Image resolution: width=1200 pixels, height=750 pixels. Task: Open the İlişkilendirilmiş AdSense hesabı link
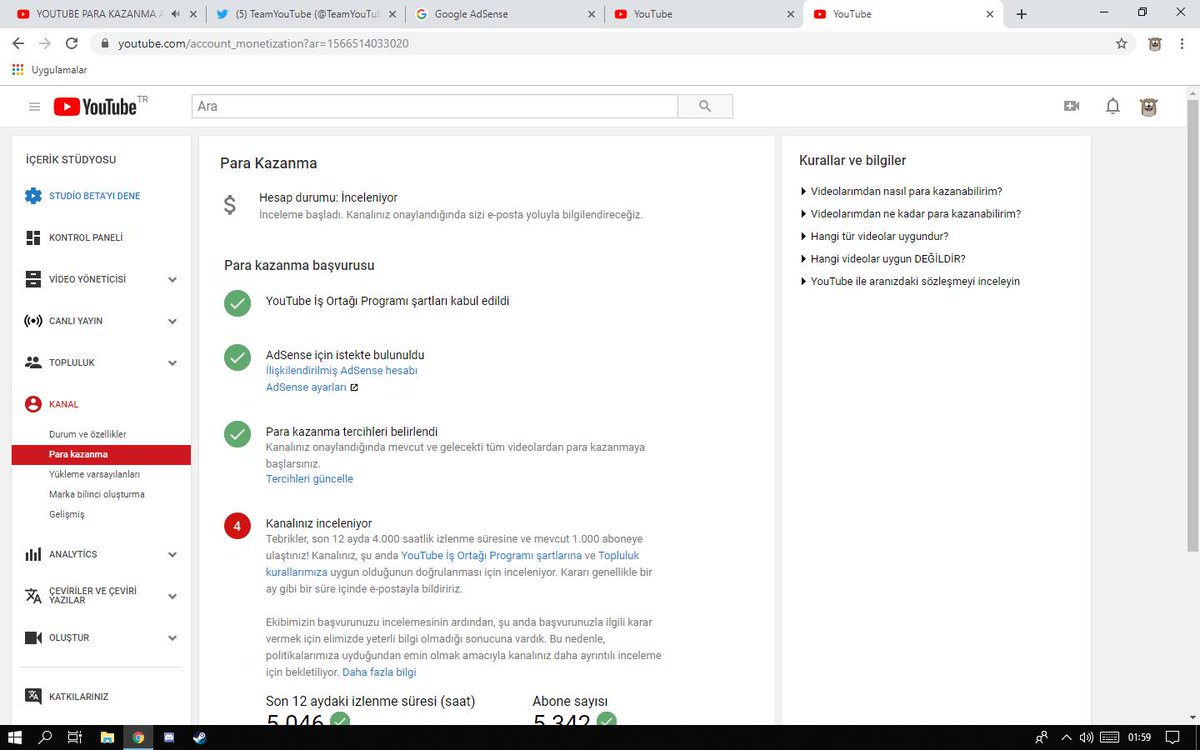point(341,371)
